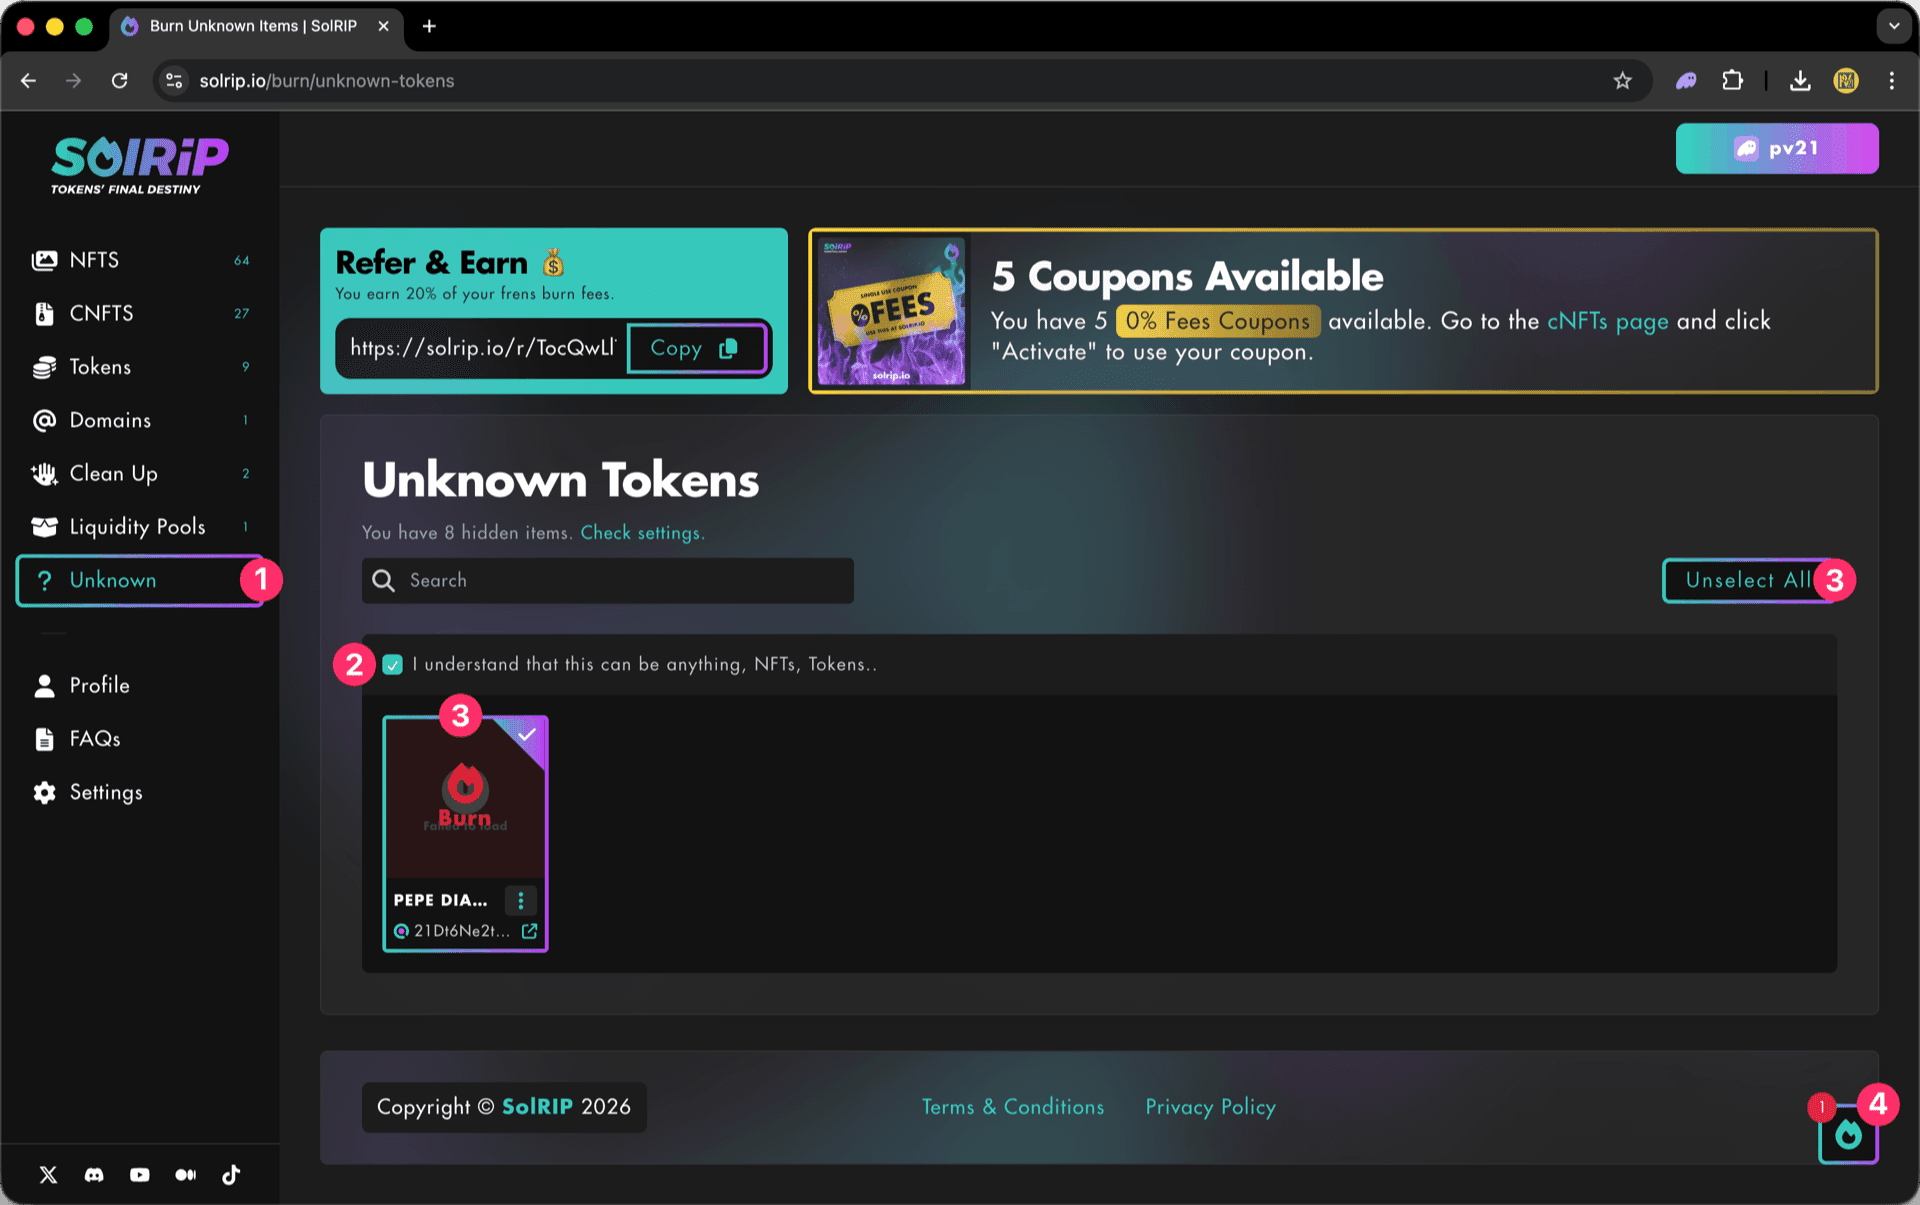View site information in address bar
Viewport: 1920px width, 1205px height.
coord(174,81)
